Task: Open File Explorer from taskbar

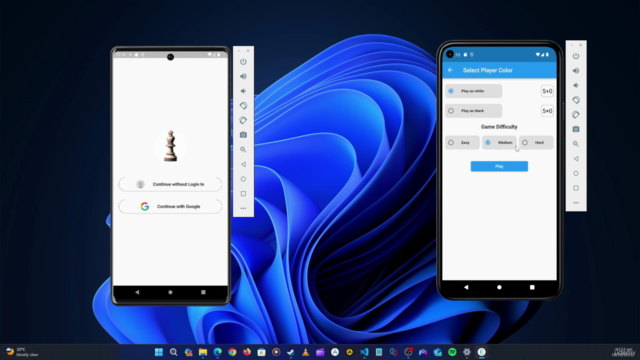Action: click(203, 352)
